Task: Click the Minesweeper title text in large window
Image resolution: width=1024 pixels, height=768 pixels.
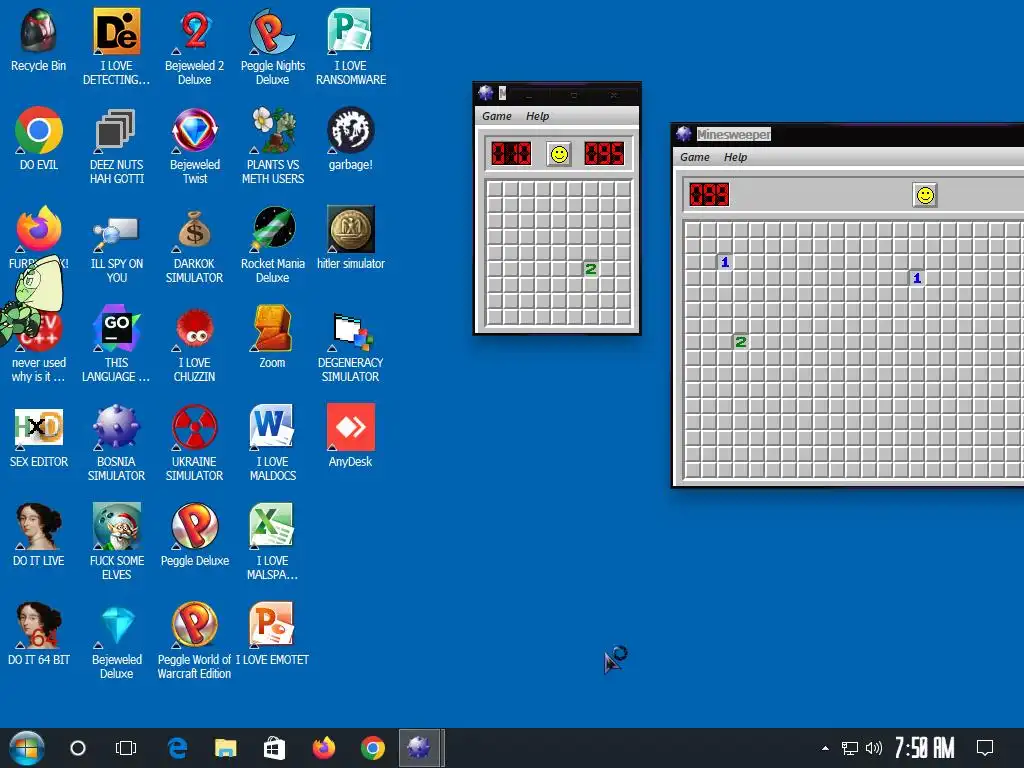Action: (733, 135)
